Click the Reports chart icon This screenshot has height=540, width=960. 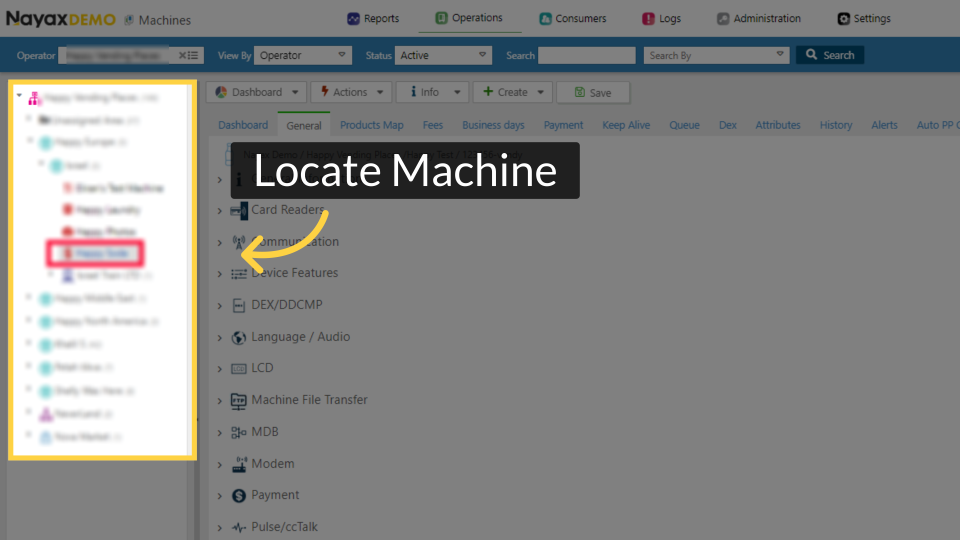[x=353, y=18]
